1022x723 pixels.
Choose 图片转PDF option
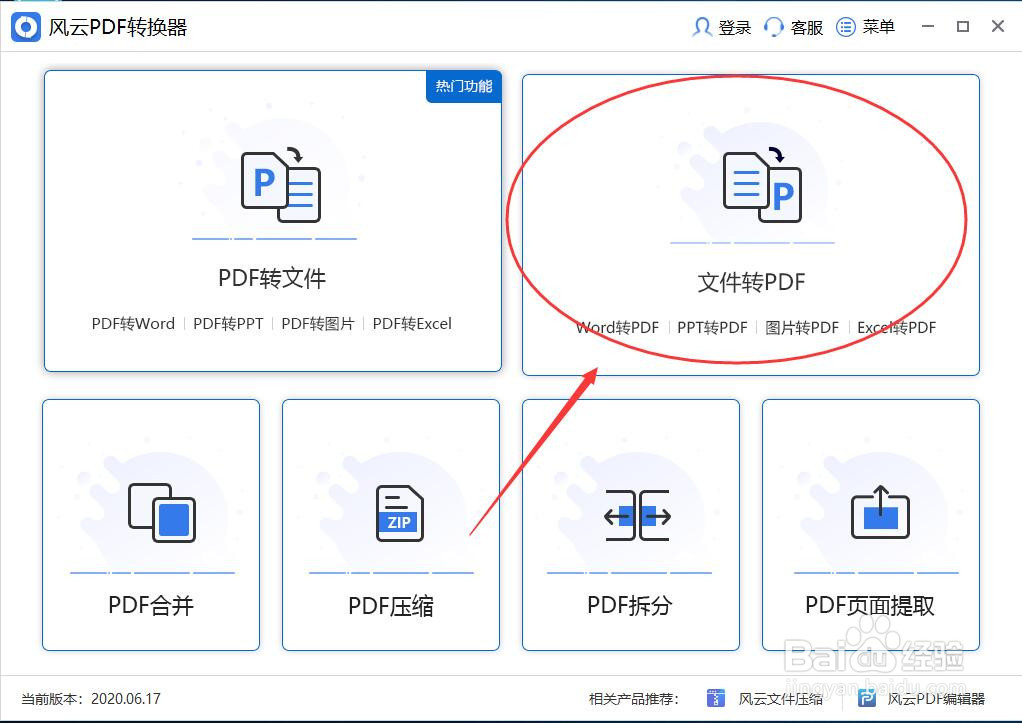(802, 327)
